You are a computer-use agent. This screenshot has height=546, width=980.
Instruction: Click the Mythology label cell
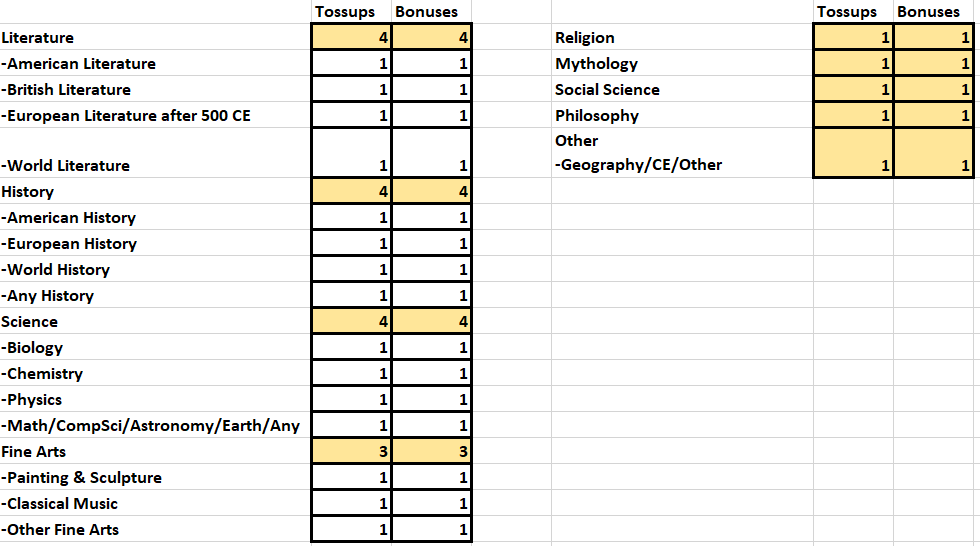point(682,64)
